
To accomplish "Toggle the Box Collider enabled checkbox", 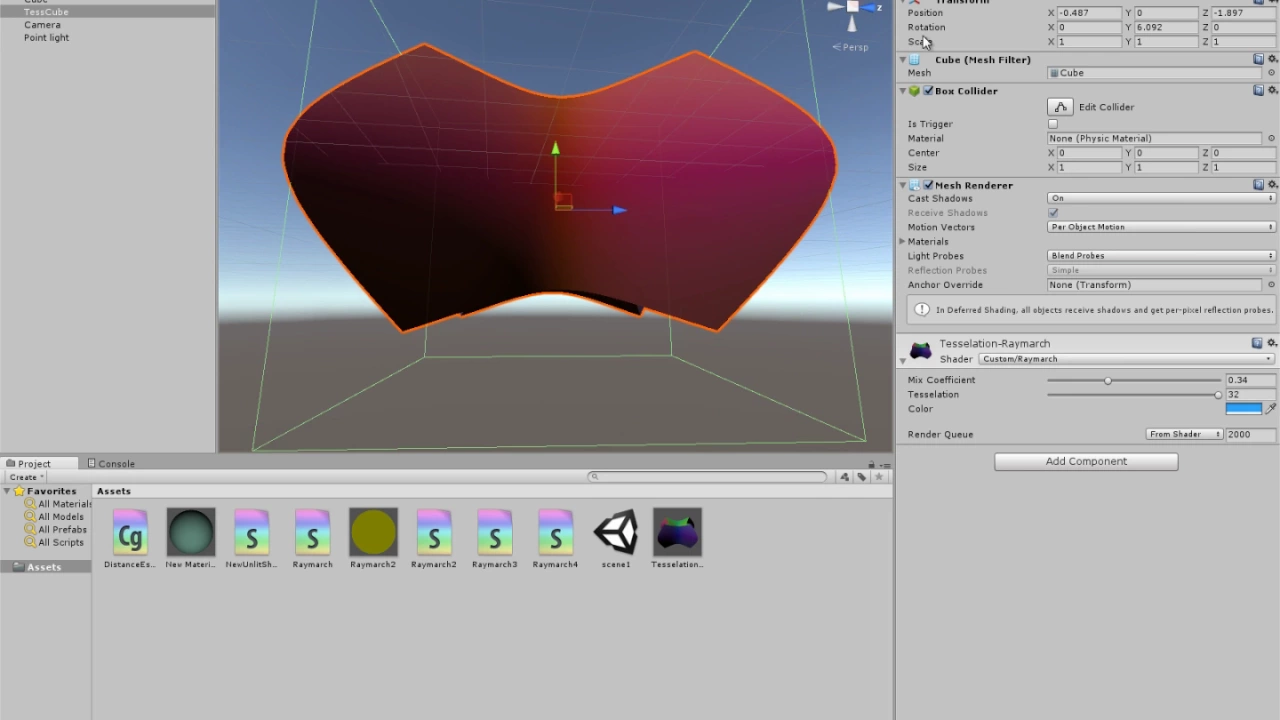I will [928, 91].
